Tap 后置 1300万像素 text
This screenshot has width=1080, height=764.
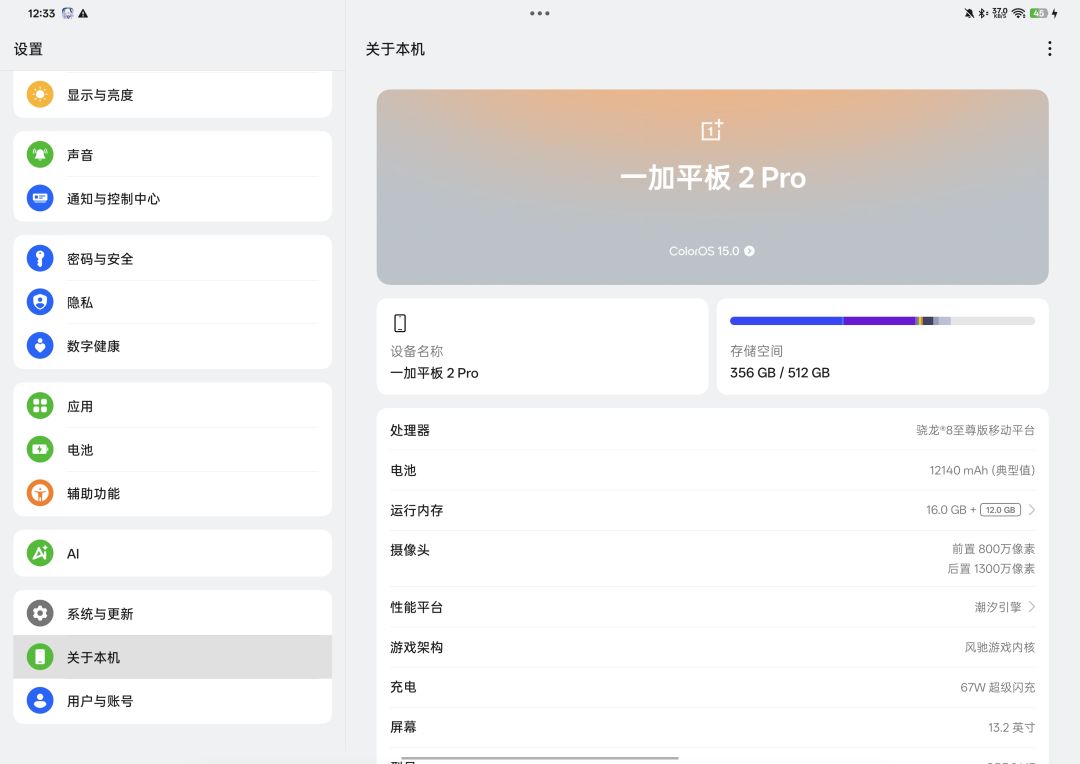coord(991,568)
